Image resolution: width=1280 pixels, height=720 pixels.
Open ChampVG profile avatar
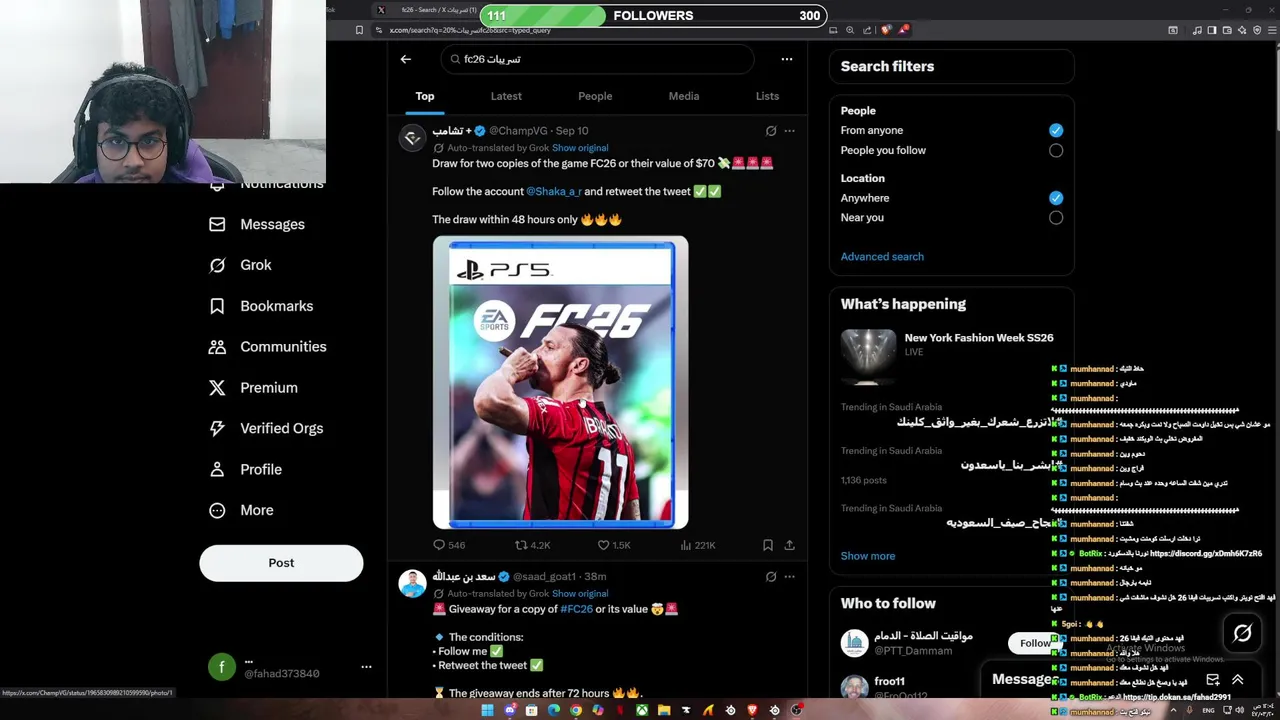(412, 138)
